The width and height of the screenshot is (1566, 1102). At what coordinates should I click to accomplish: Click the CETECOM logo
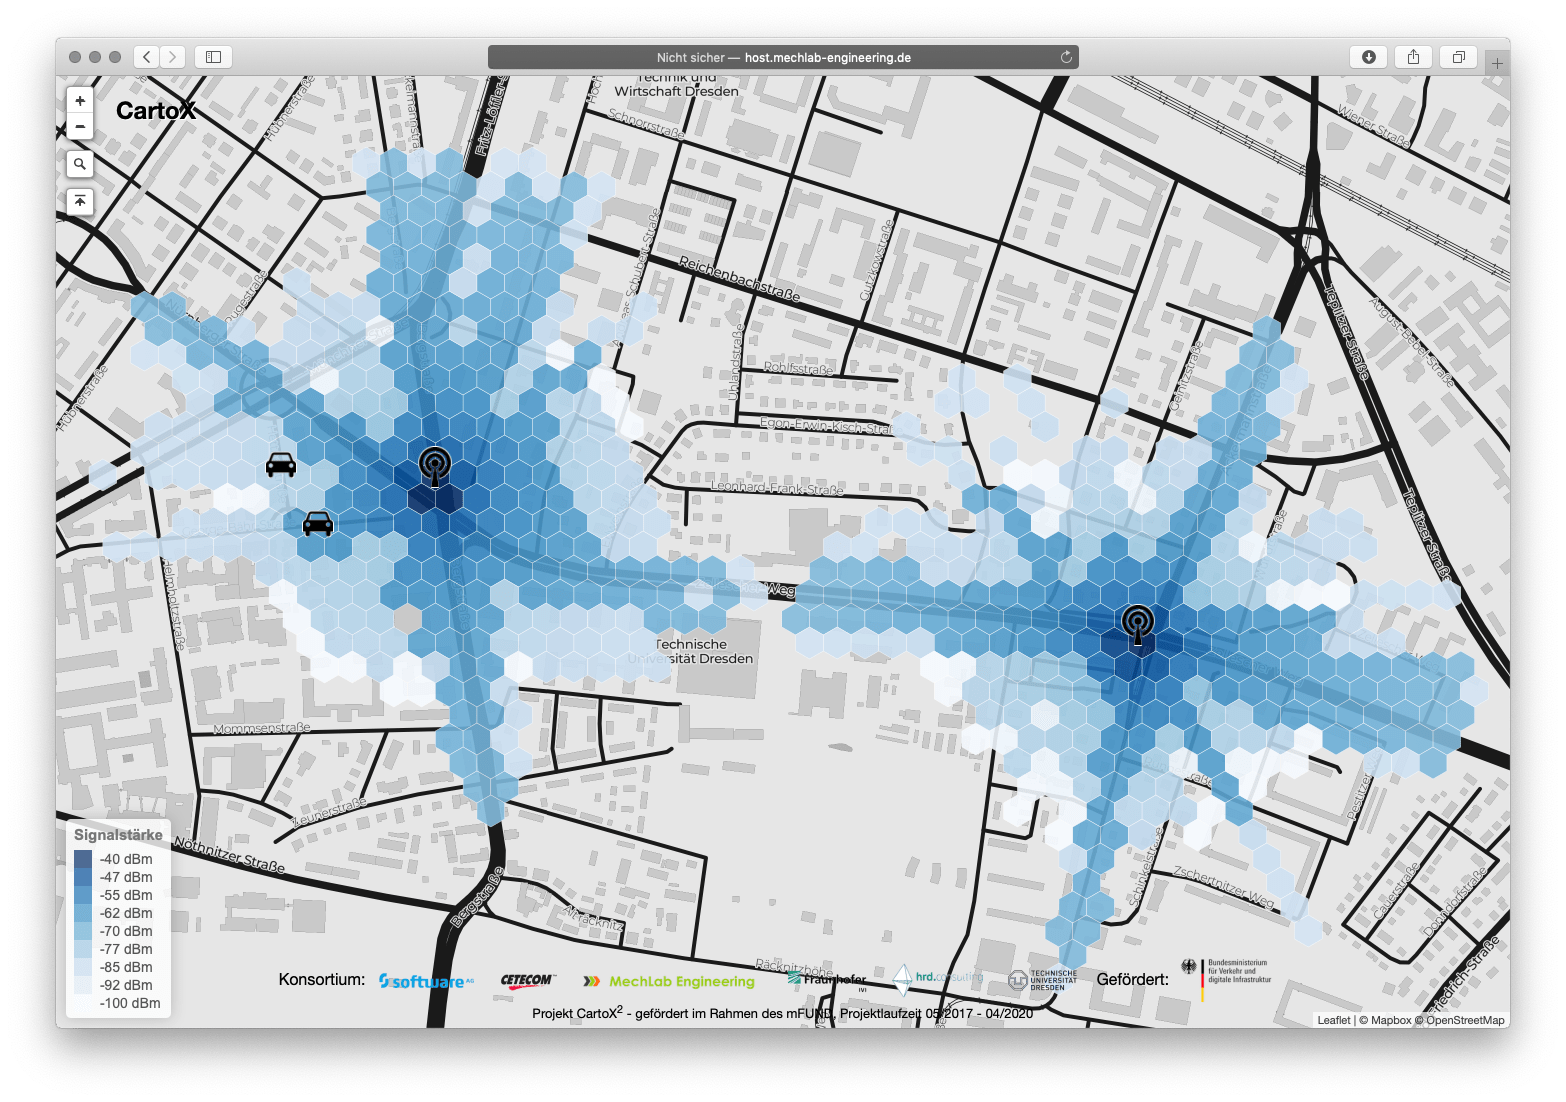click(x=527, y=981)
